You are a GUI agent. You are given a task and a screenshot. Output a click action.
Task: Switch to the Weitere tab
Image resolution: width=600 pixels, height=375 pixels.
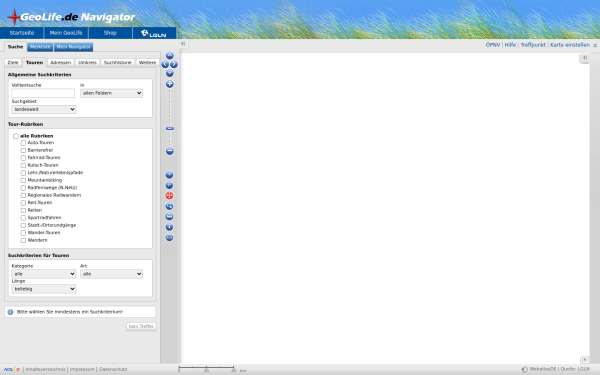click(x=147, y=62)
